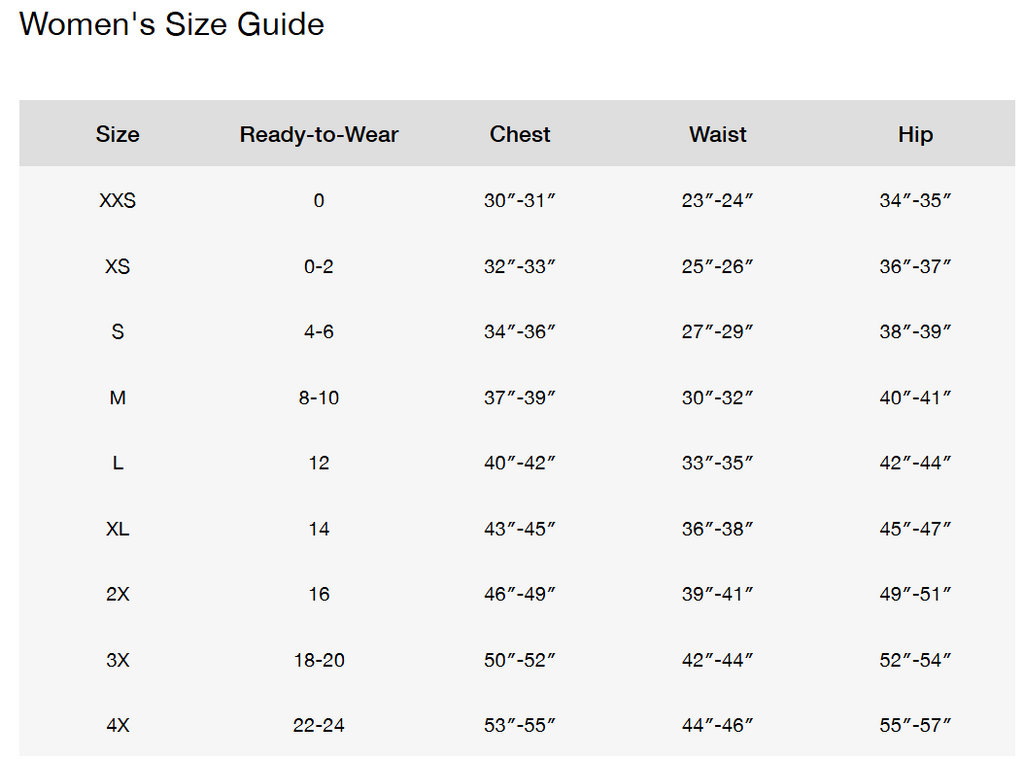Click the Hip column header
1024x759 pixels.
[916, 135]
